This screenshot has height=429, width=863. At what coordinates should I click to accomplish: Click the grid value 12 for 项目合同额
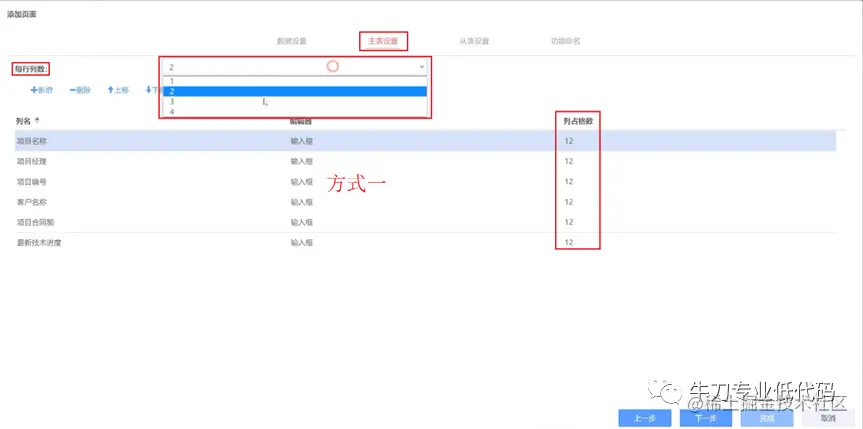pos(569,222)
